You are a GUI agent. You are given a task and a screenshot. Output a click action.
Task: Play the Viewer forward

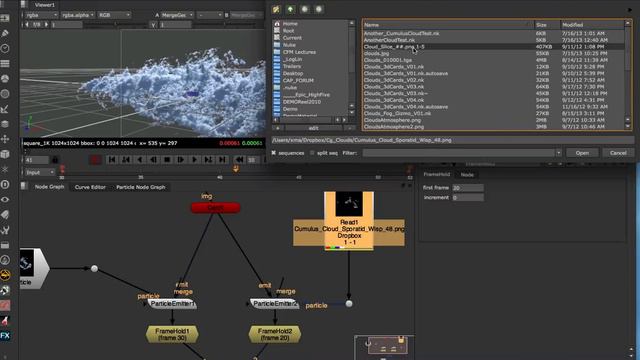194,160
